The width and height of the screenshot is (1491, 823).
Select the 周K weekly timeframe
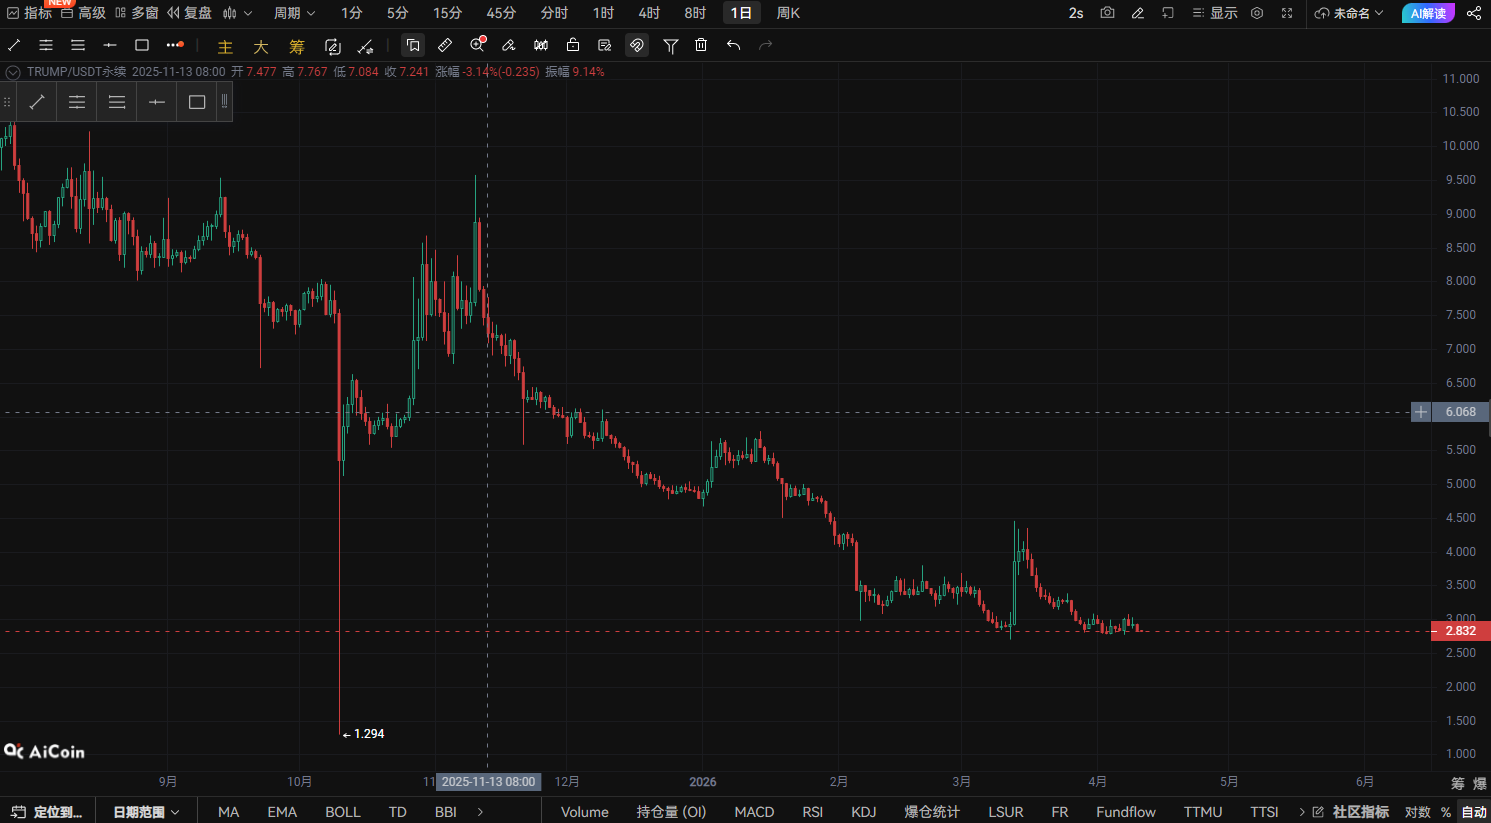[788, 13]
